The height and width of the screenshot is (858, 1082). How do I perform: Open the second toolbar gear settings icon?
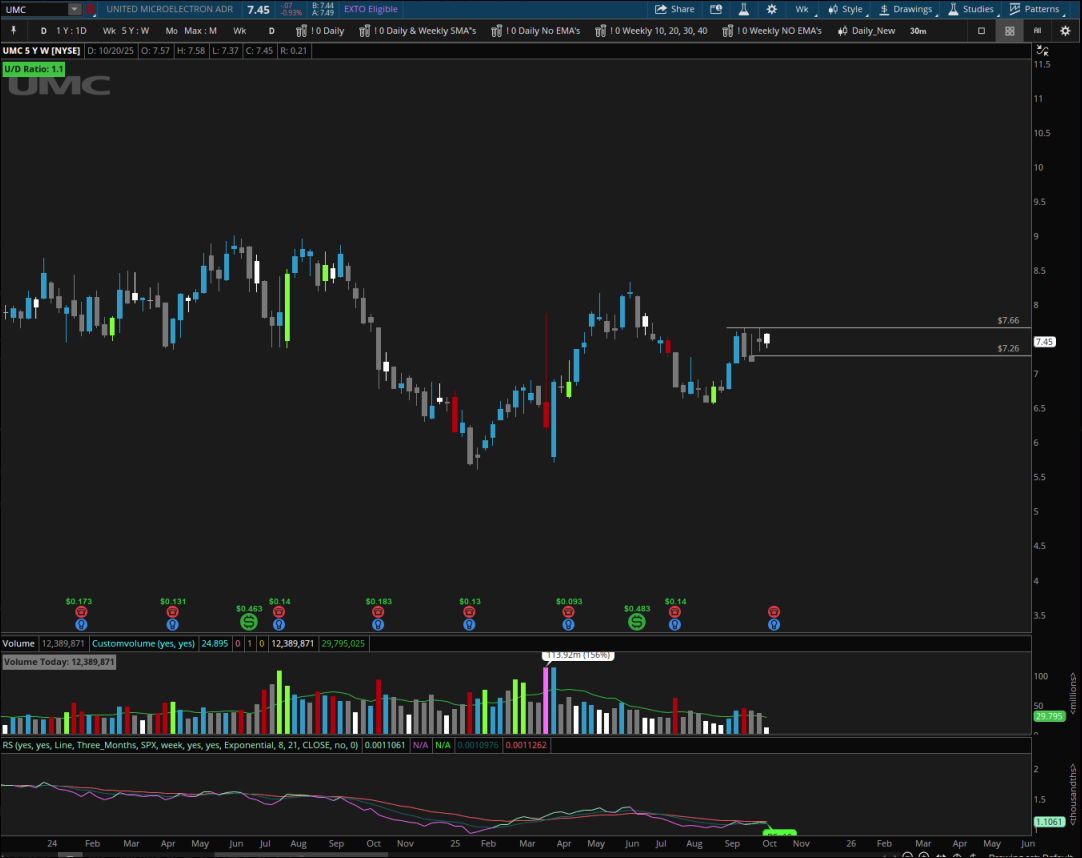click(1065, 31)
